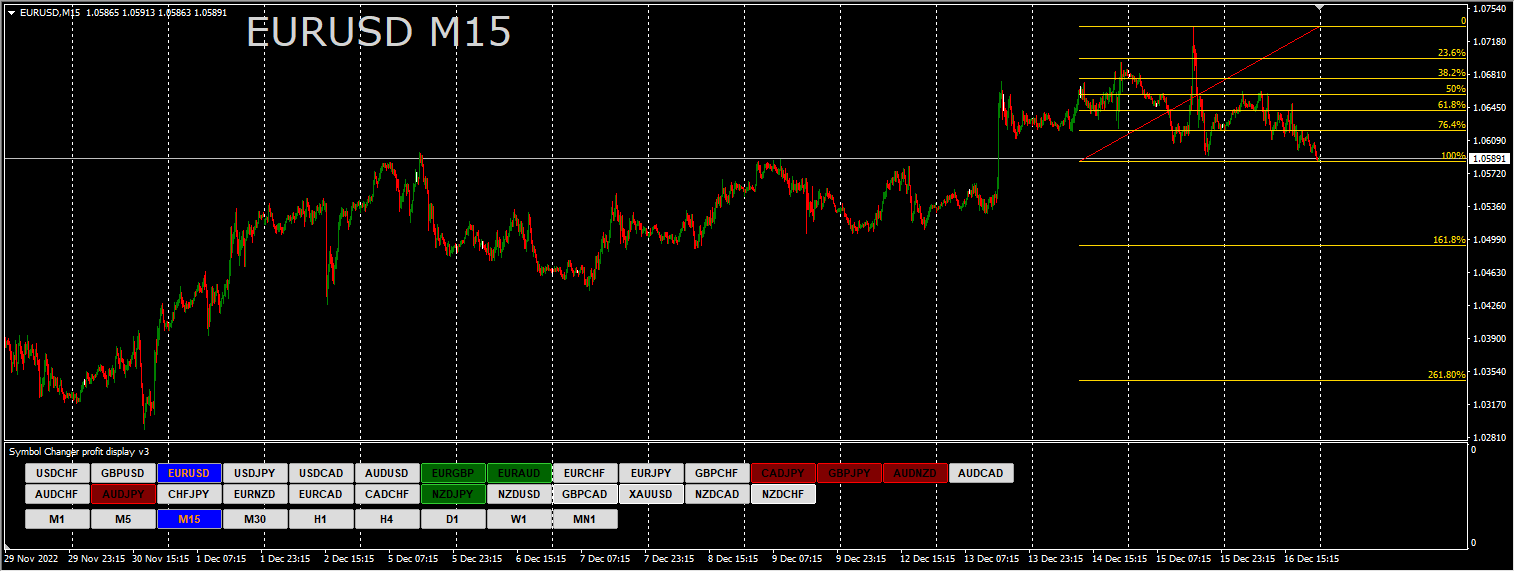
Task: Load EURJPY symbol
Action: click(x=651, y=473)
